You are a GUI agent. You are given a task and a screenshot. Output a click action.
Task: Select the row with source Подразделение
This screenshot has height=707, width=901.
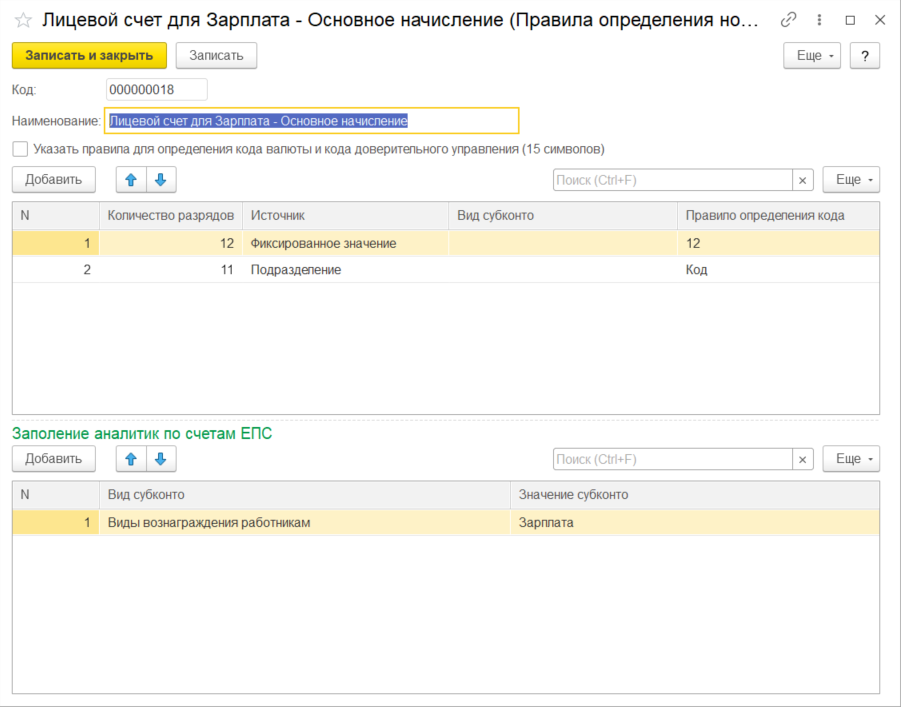(x=296, y=270)
